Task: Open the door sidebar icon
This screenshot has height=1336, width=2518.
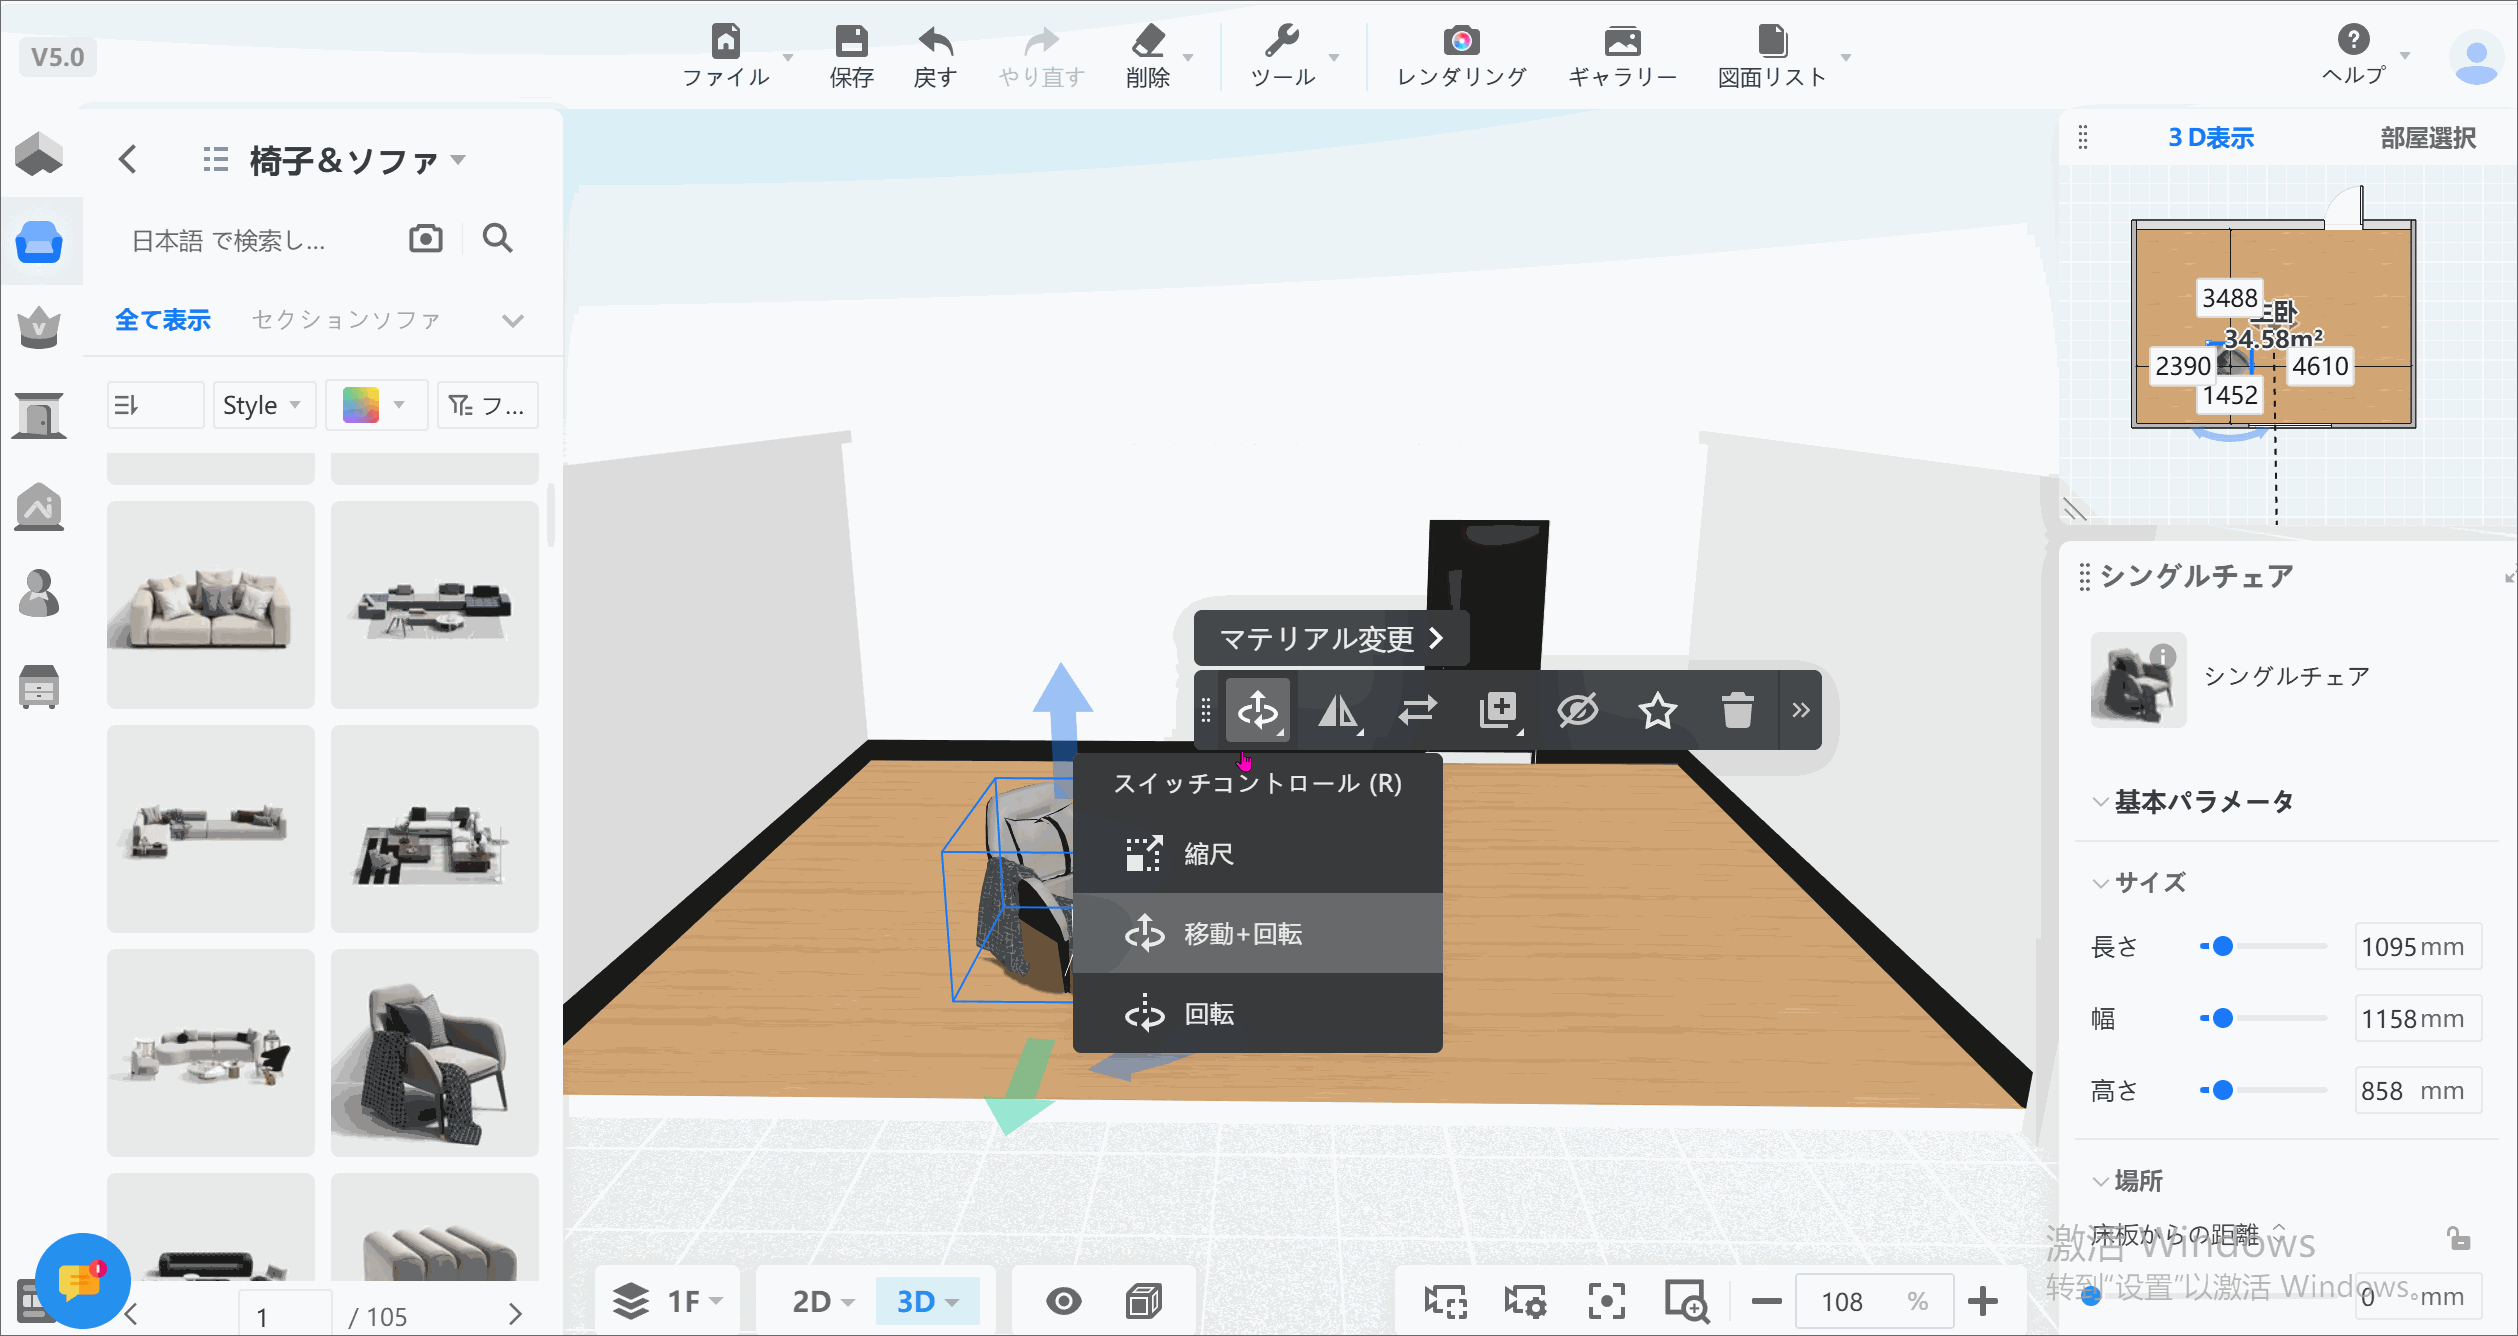Action: point(39,415)
